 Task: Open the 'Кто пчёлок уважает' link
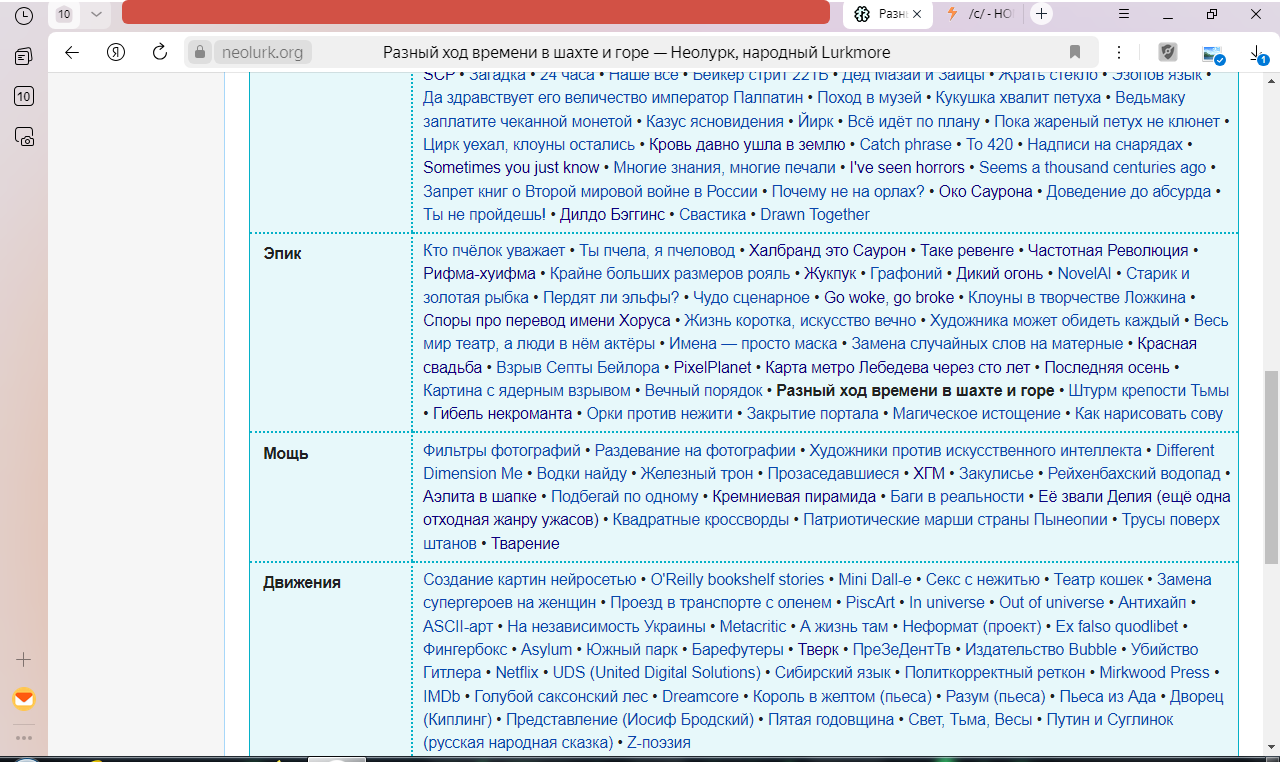[x=494, y=250]
